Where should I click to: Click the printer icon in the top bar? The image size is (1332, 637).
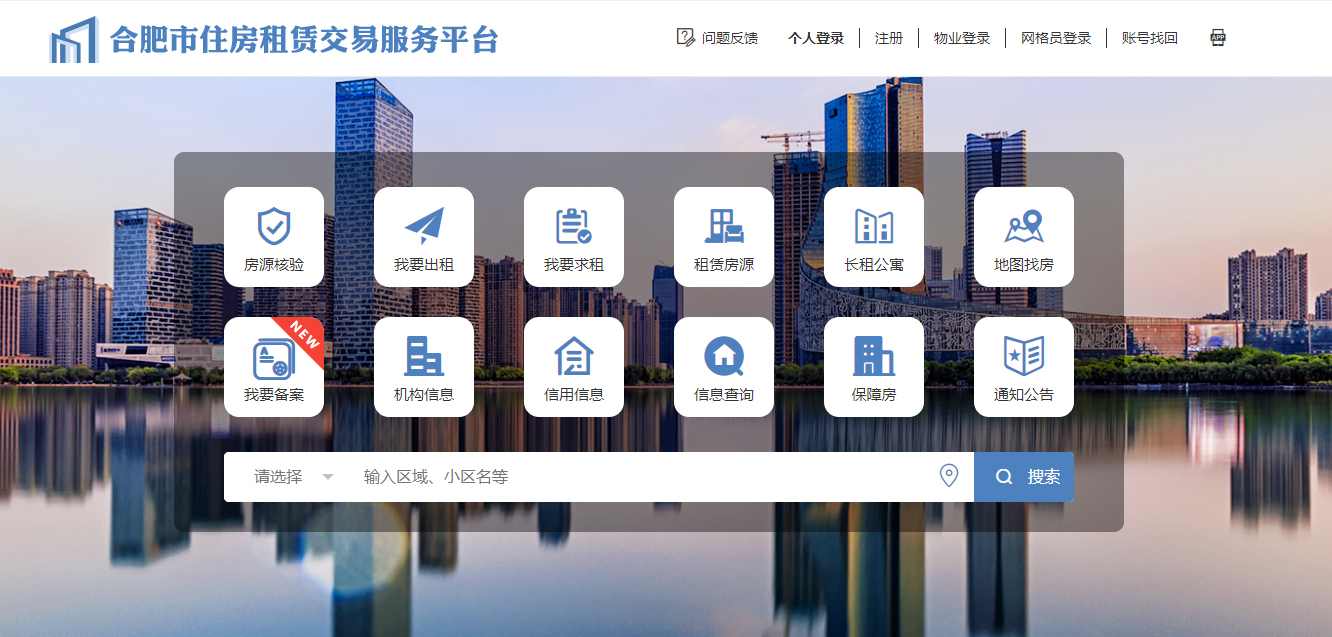click(1217, 37)
